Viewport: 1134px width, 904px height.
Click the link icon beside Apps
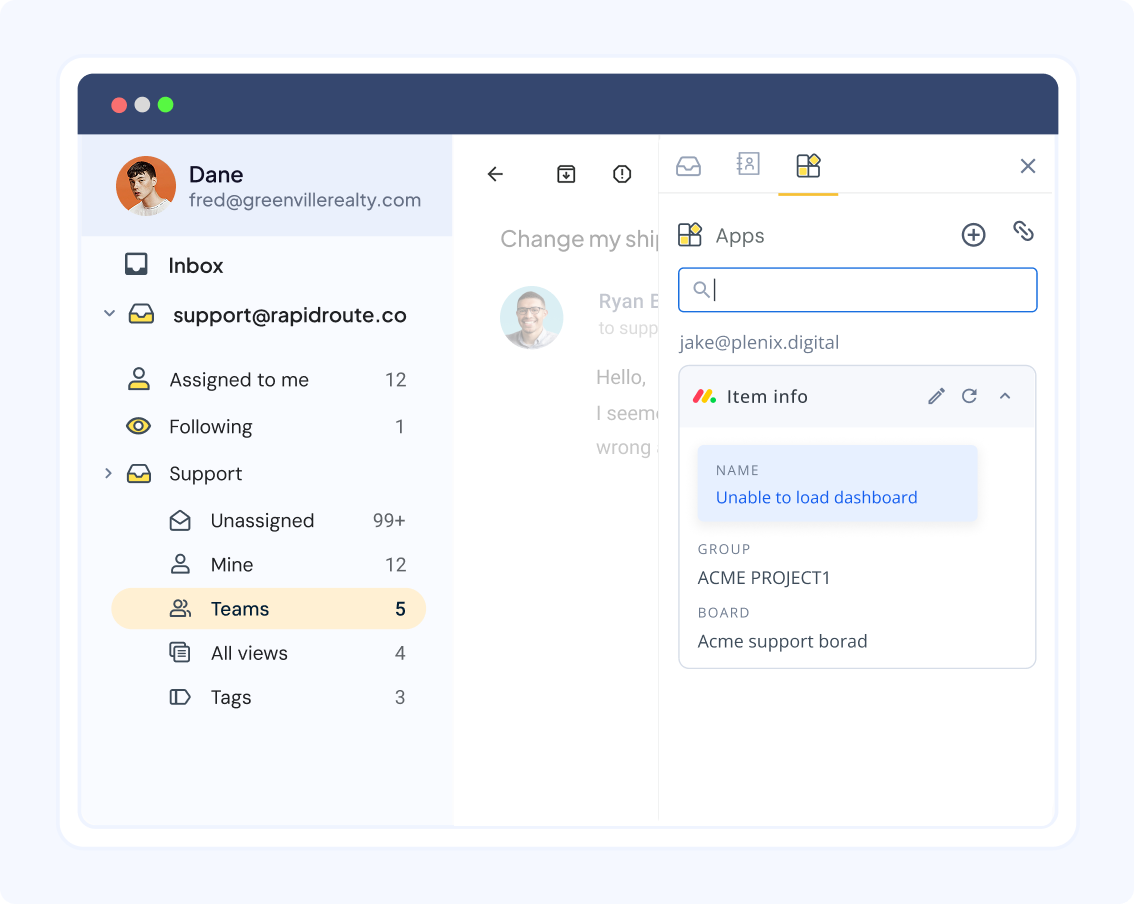tap(1023, 232)
